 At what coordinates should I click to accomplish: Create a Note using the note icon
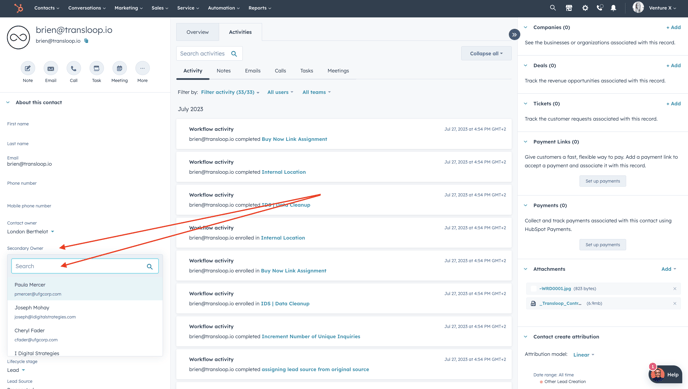point(28,68)
